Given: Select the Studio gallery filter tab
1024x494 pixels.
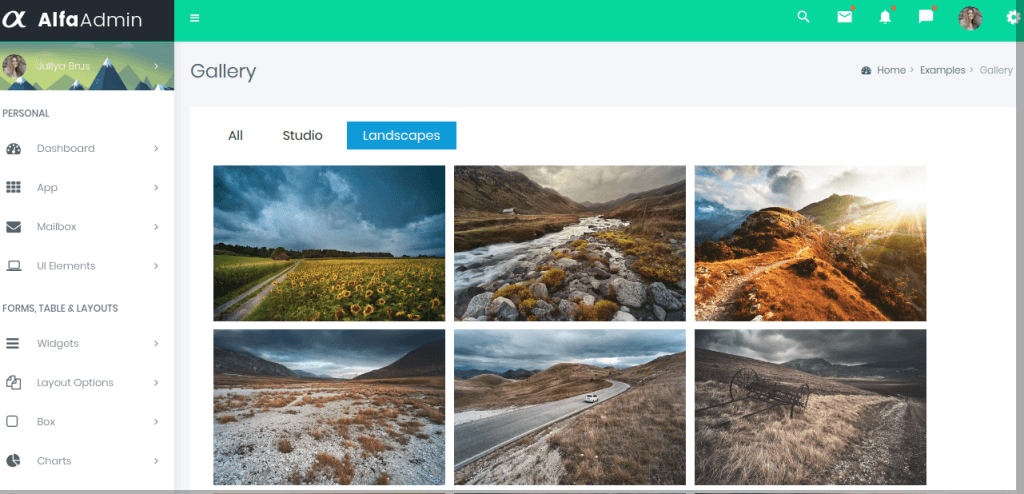Looking at the screenshot, I should [302, 135].
